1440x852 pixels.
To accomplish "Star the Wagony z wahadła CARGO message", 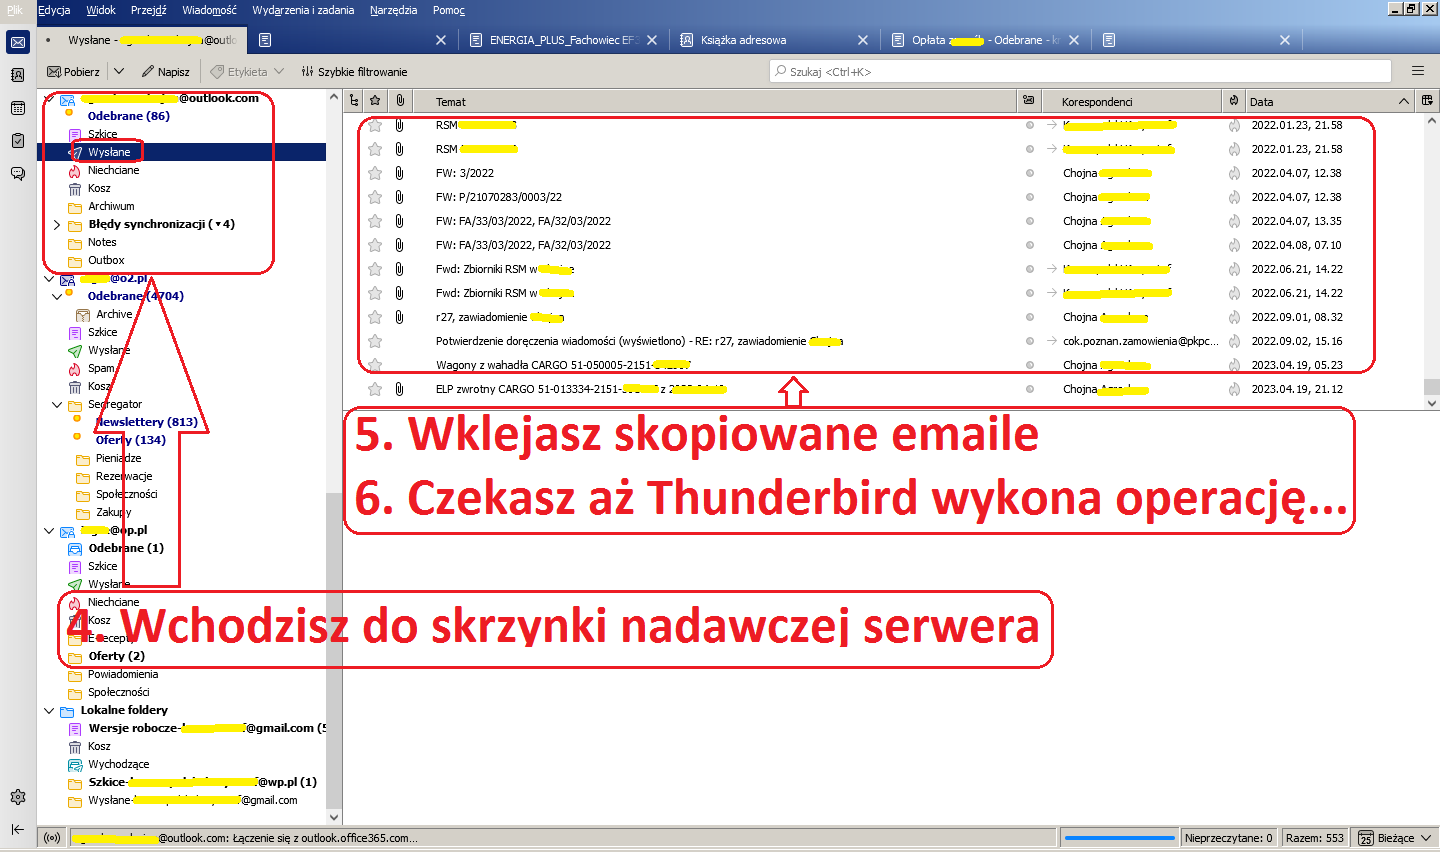I will pyautogui.click(x=375, y=365).
